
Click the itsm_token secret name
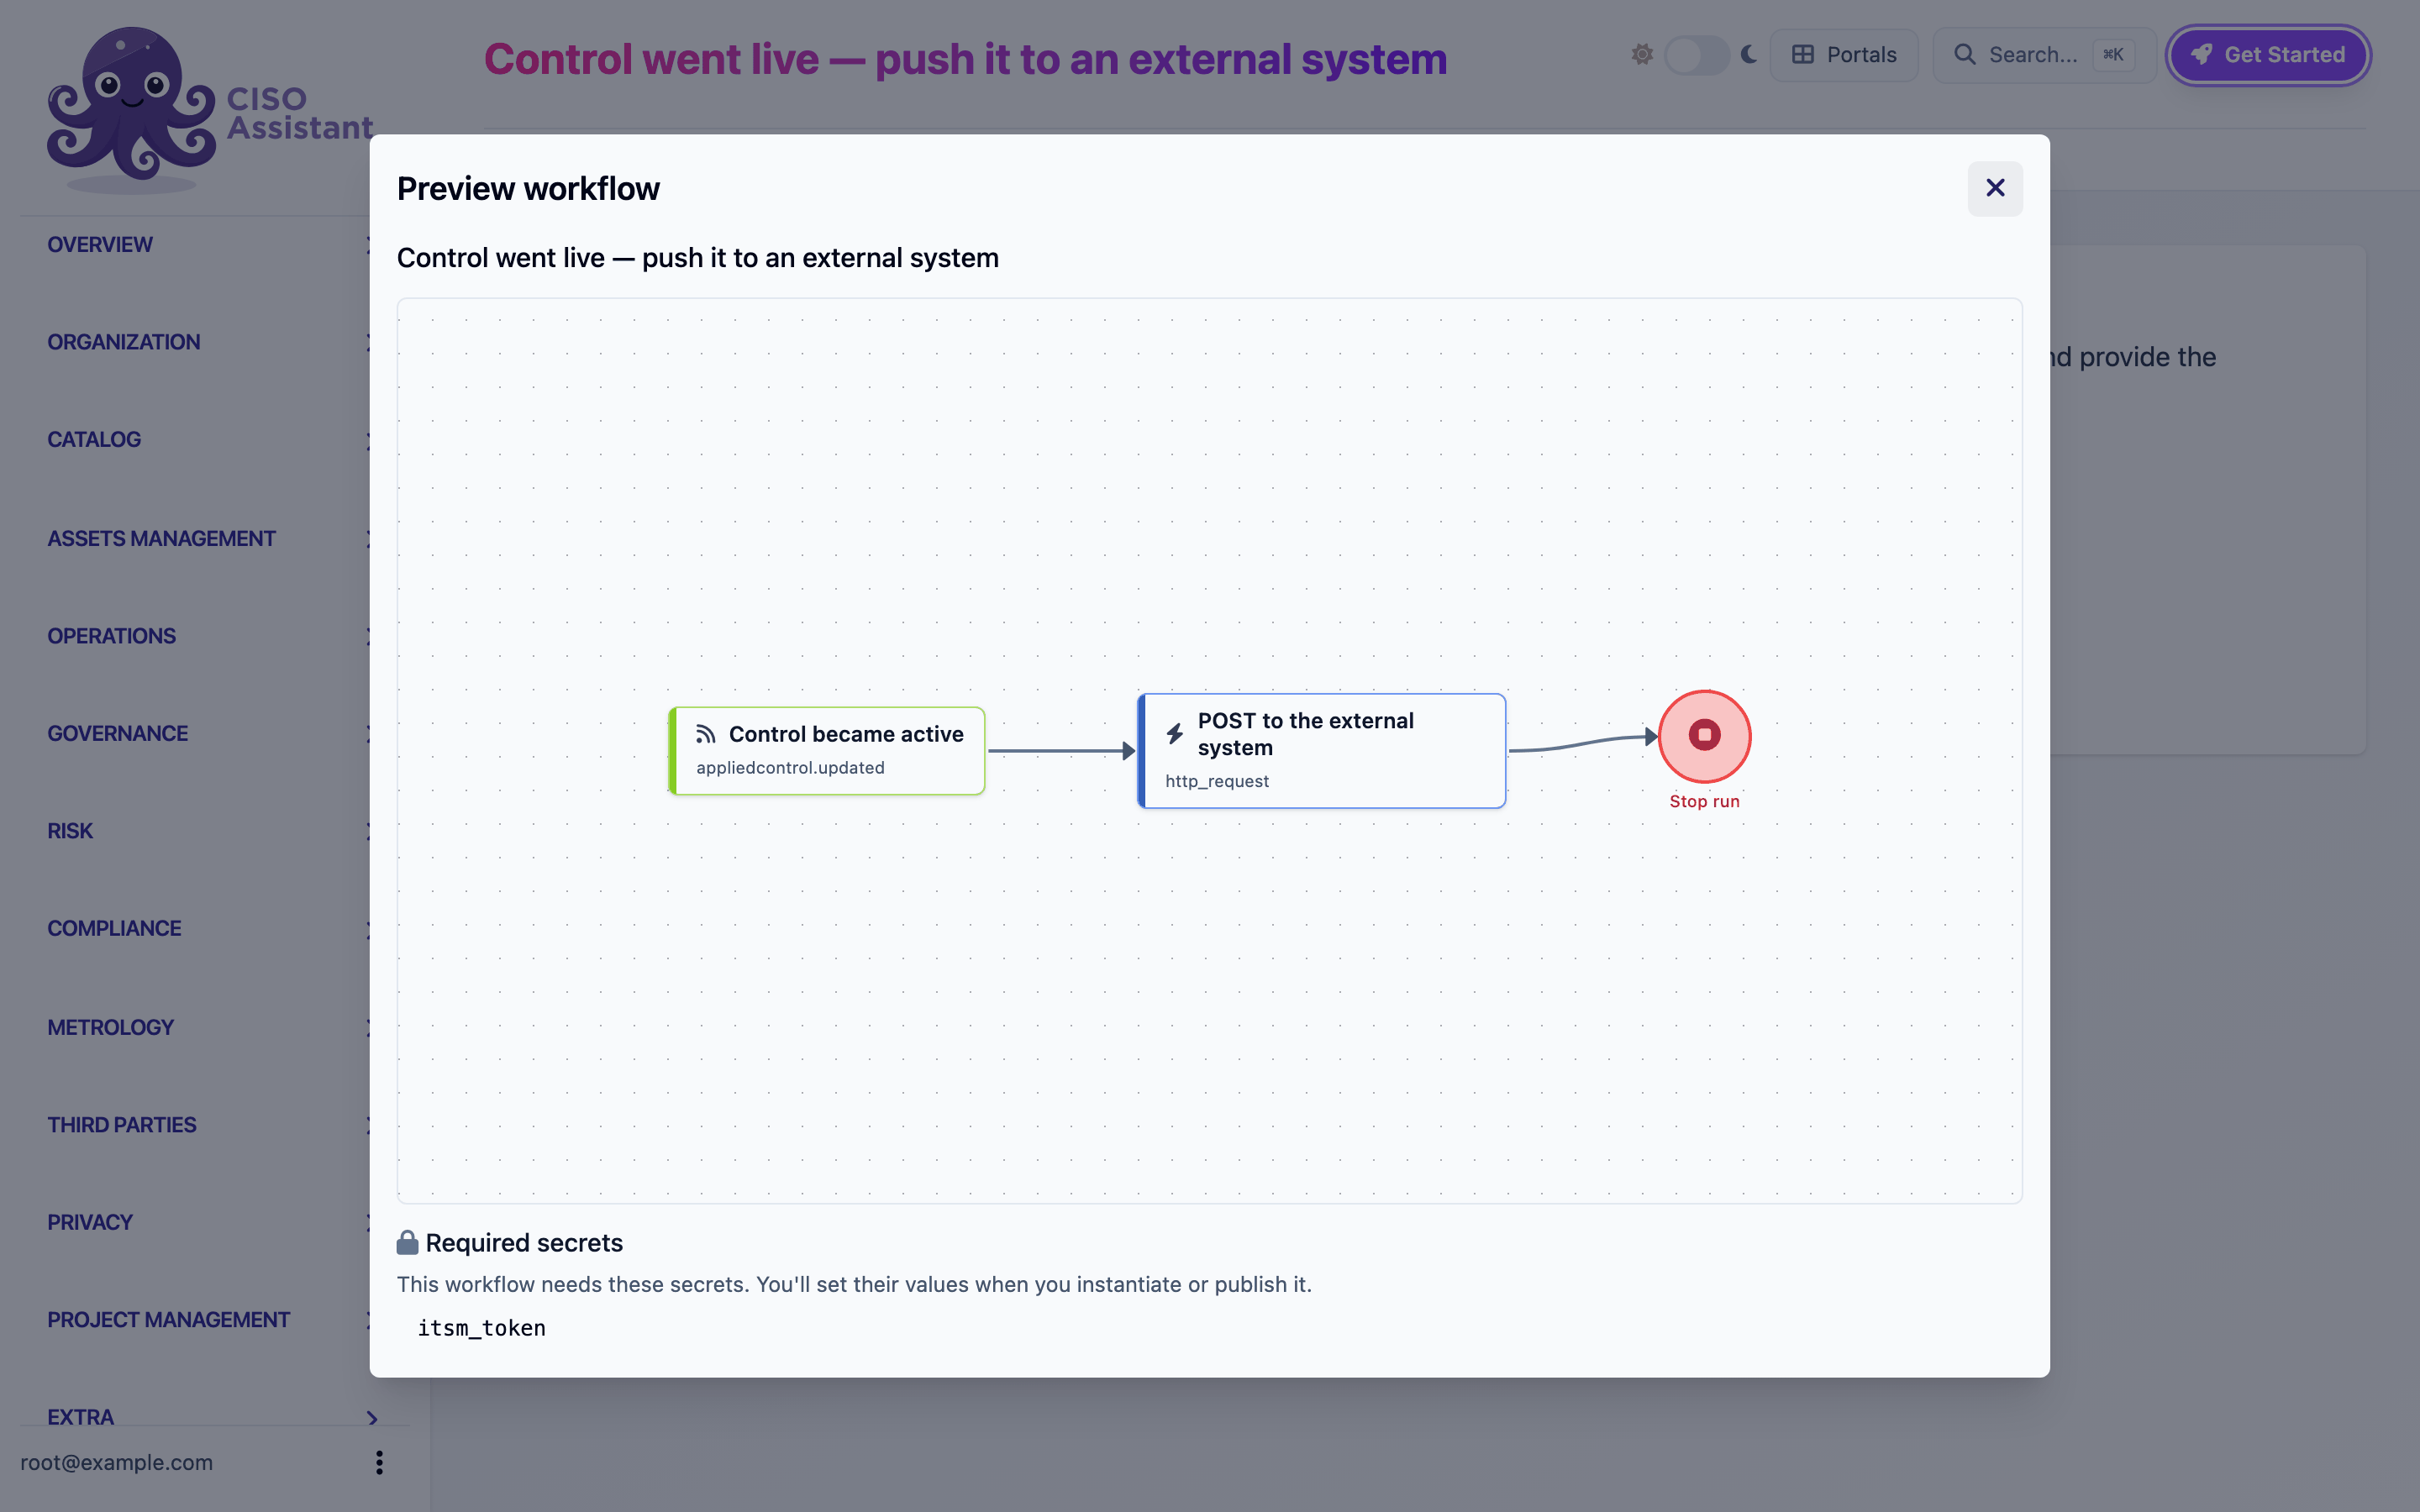(x=481, y=1328)
